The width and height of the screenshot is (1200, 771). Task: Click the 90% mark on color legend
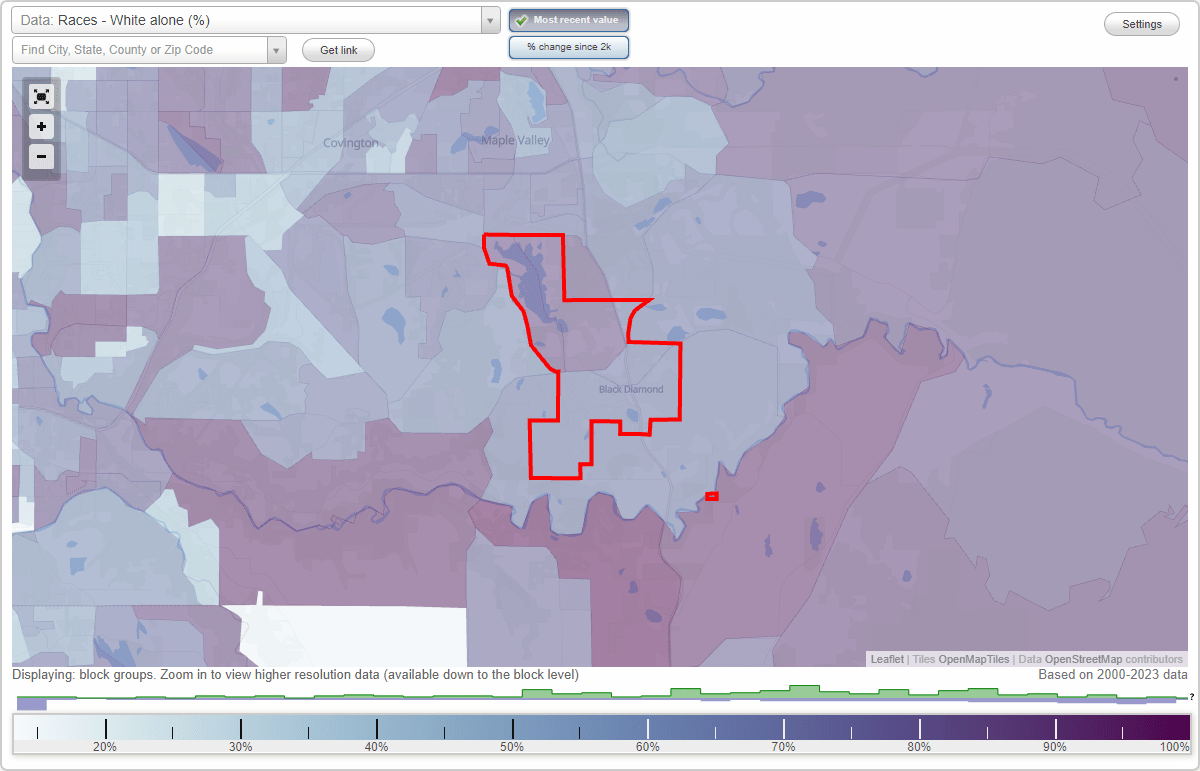tap(1056, 746)
